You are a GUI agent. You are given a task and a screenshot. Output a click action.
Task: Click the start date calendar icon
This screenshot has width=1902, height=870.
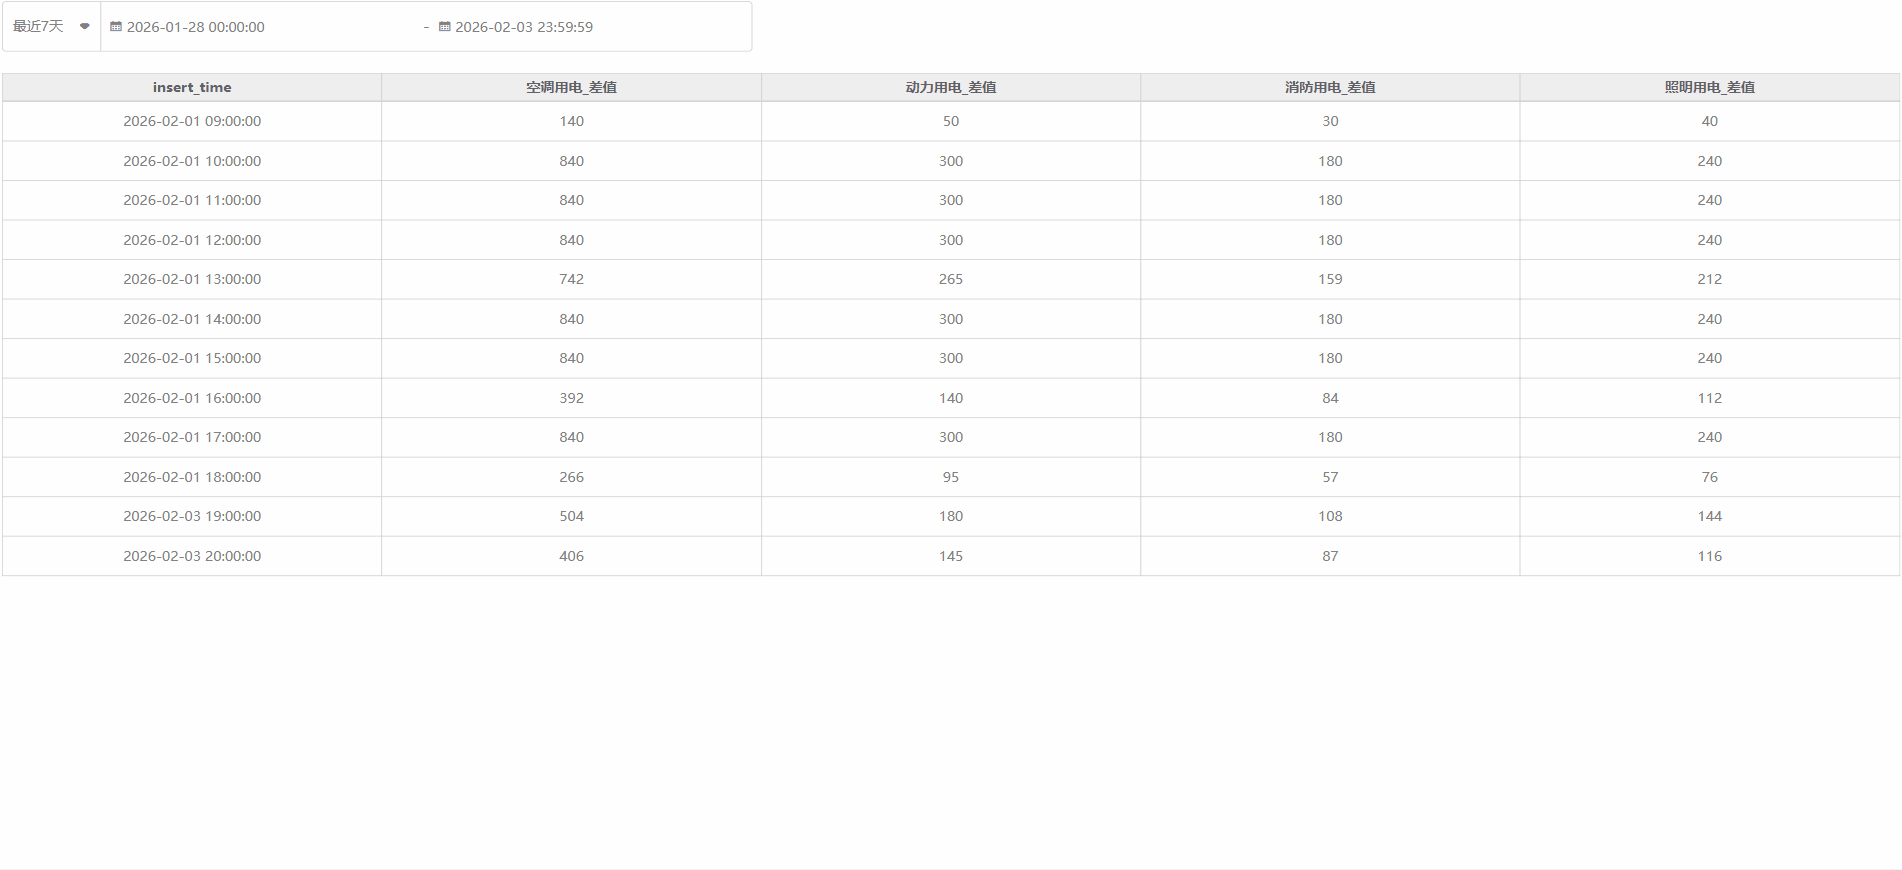coord(116,27)
